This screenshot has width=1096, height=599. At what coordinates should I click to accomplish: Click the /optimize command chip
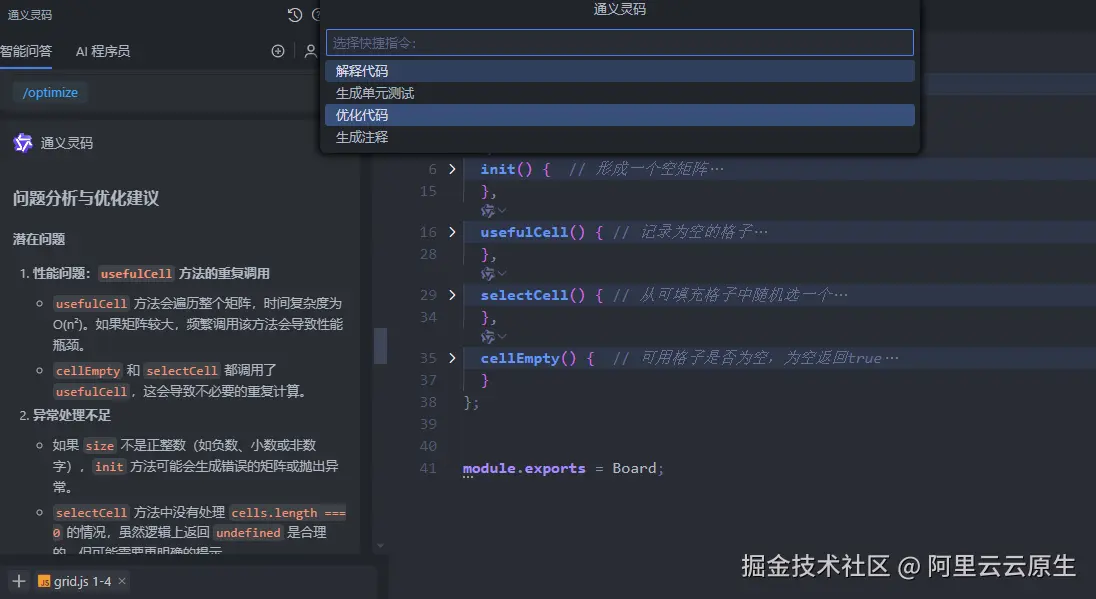point(50,92)
